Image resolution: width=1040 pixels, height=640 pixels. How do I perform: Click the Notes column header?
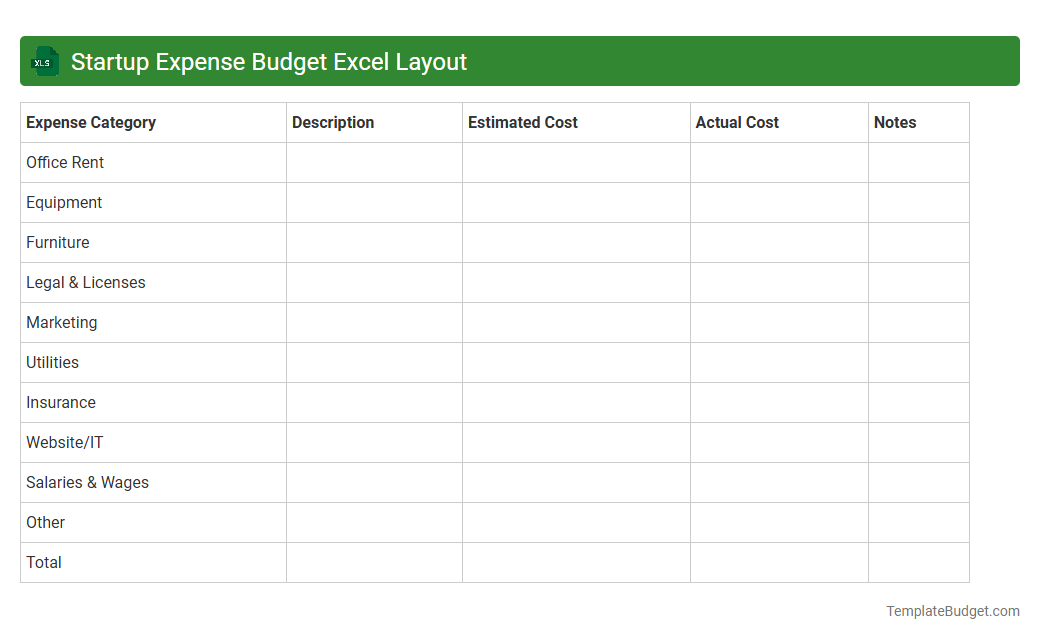(x=895, y=122)
